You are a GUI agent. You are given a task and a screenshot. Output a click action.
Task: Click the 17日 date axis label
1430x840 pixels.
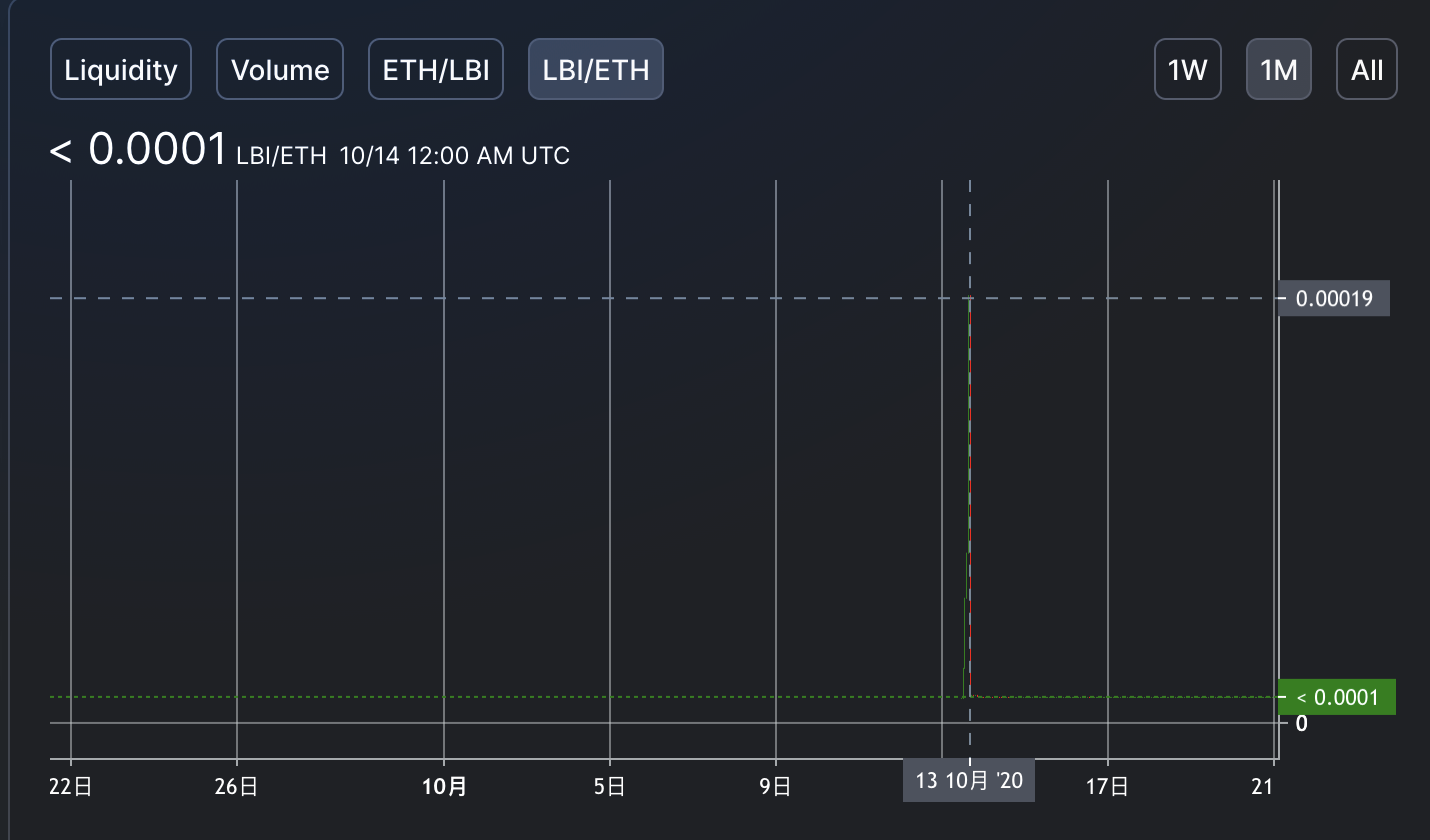(x=1107, y=787)
